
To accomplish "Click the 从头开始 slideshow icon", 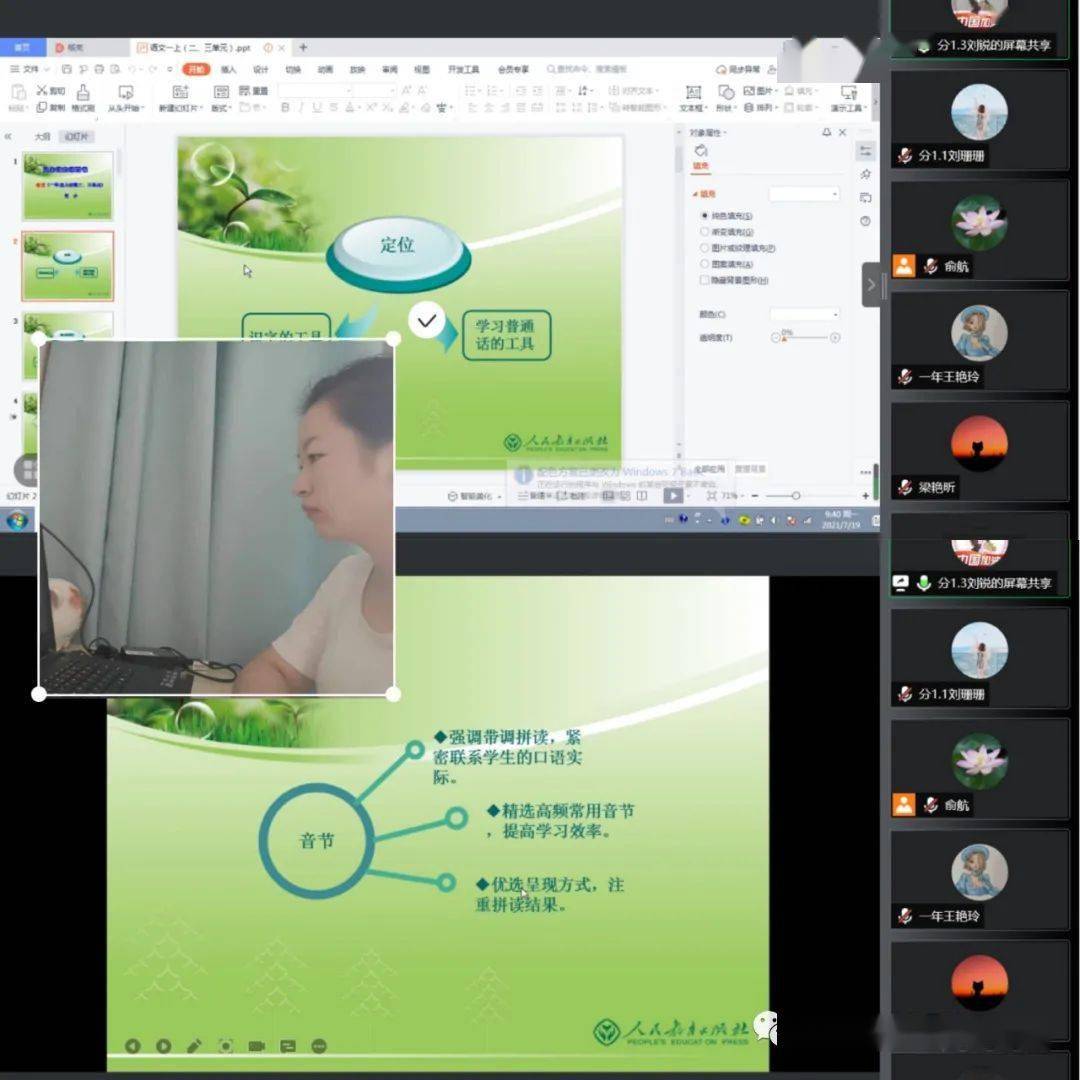I will coord(125,92).
